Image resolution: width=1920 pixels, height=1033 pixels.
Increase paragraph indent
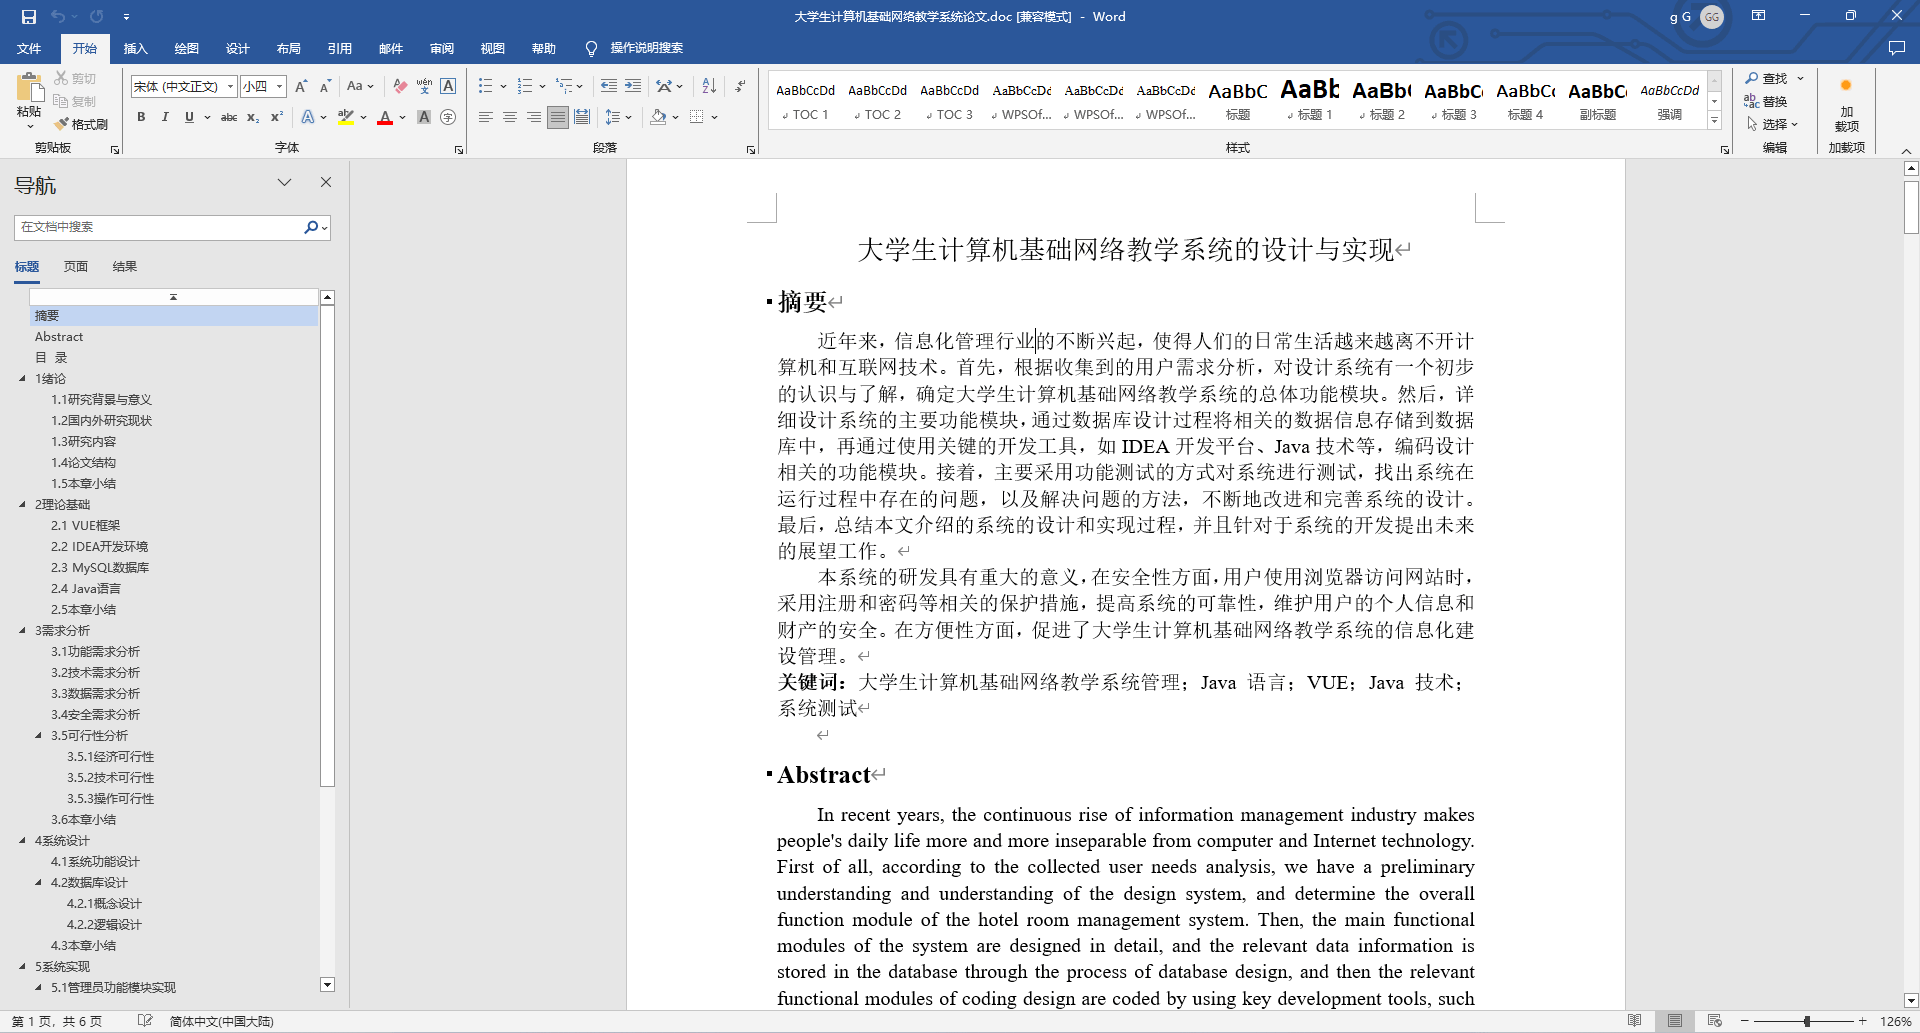point(633,87)
